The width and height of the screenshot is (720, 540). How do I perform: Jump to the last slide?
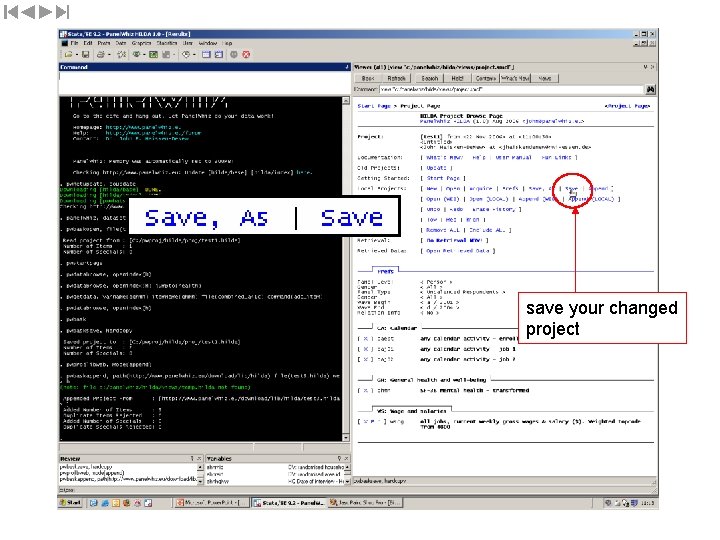point(62,12)
